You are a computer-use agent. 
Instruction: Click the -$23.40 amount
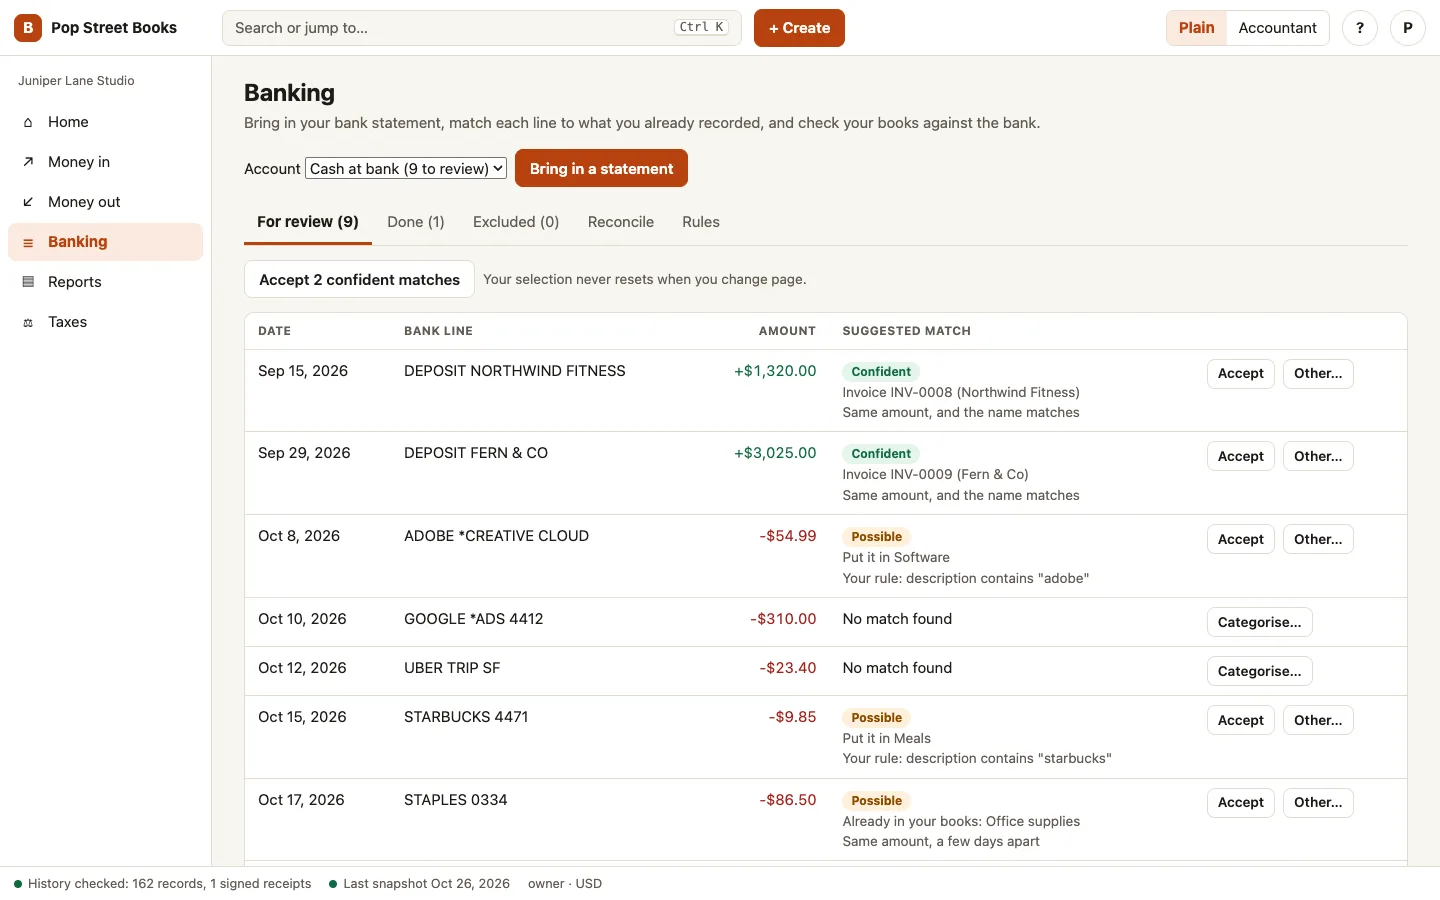coord(787,668)
